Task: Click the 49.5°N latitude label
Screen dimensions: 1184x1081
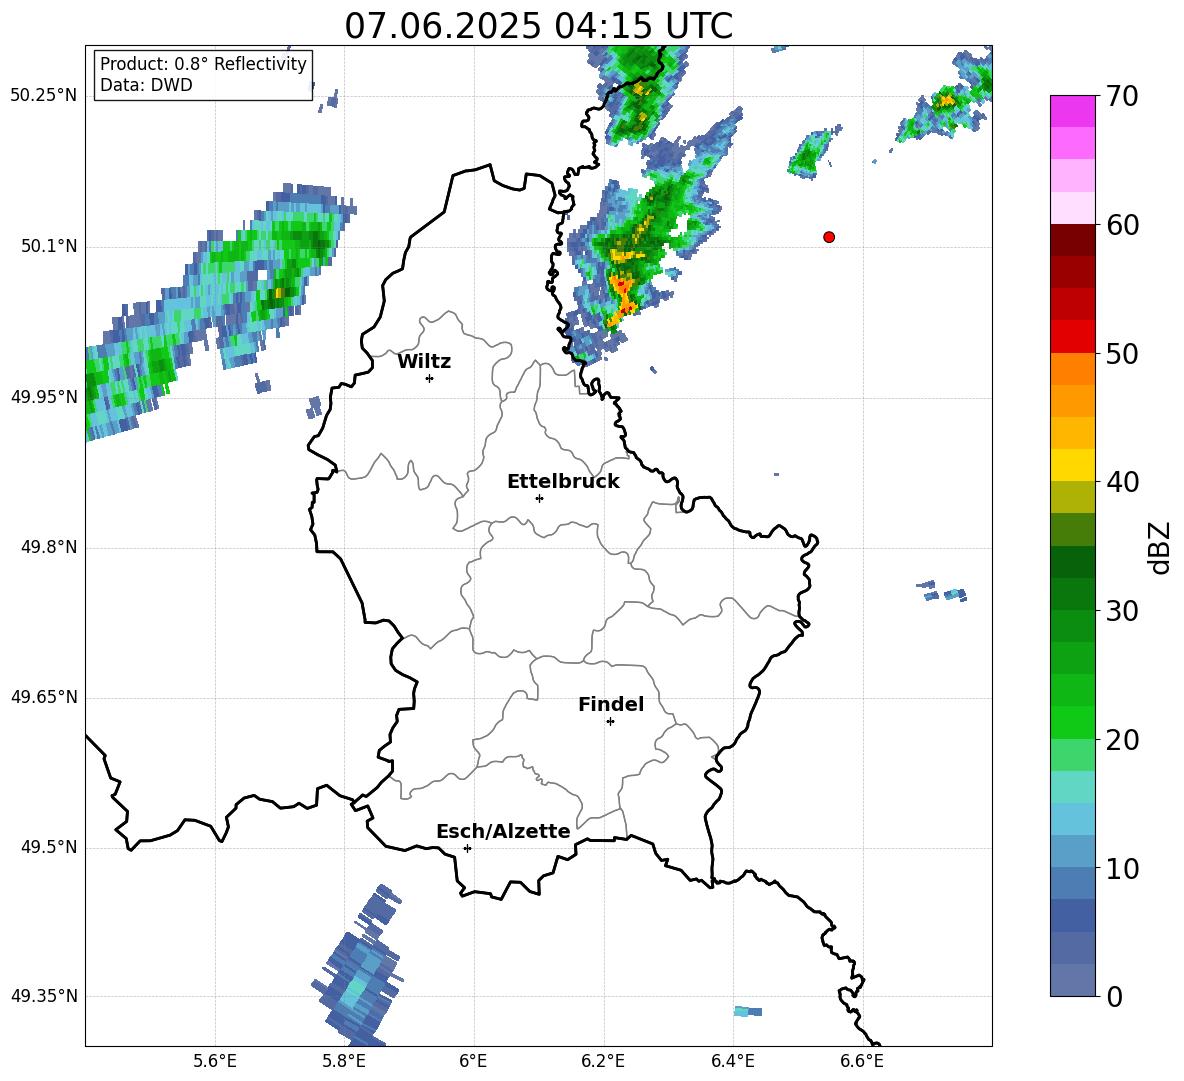Action: [x=49, y=847]
